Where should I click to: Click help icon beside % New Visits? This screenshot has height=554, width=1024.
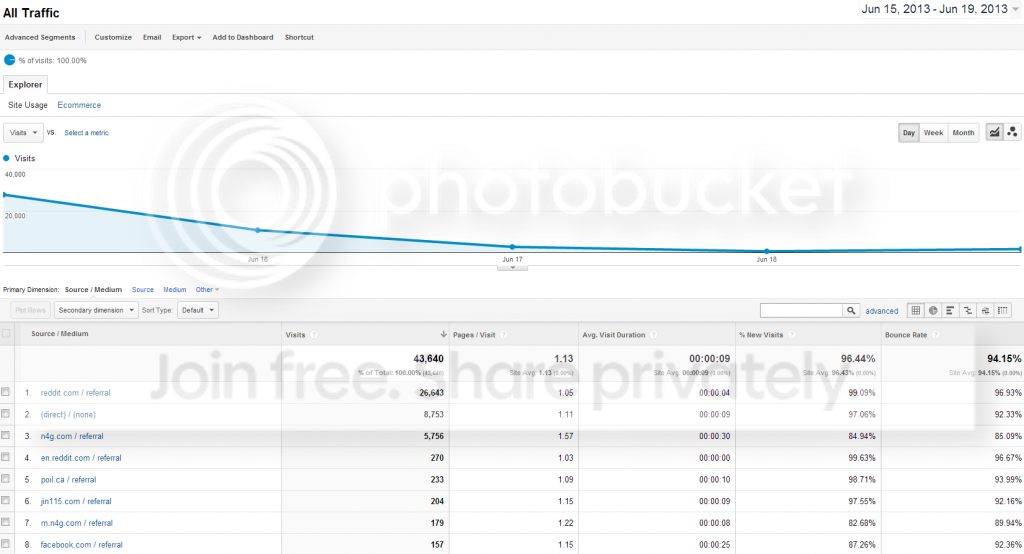[x=792, y=334]
